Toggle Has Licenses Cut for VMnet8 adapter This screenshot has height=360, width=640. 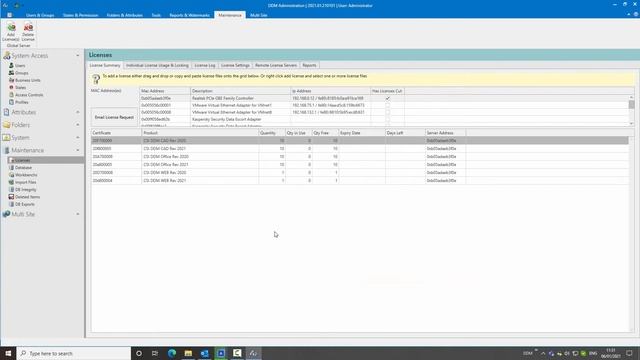click(x=387, y=112)
